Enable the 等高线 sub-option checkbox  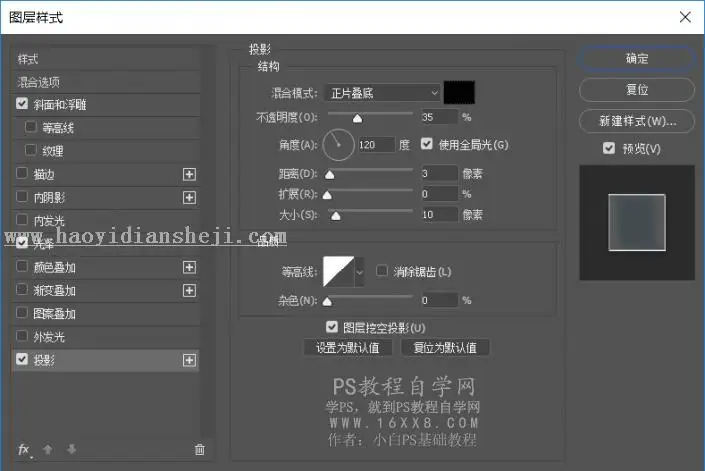coord(31,127)
